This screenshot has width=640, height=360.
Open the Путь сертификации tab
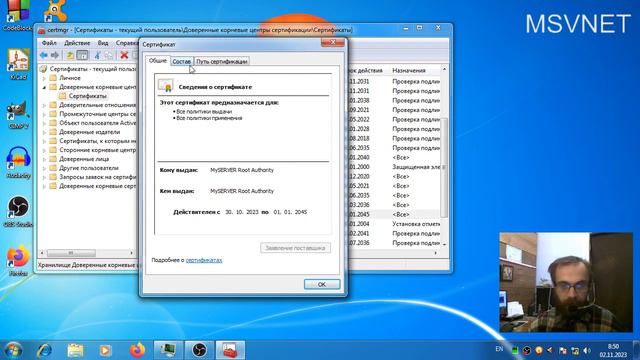click(x=222, y=61)
